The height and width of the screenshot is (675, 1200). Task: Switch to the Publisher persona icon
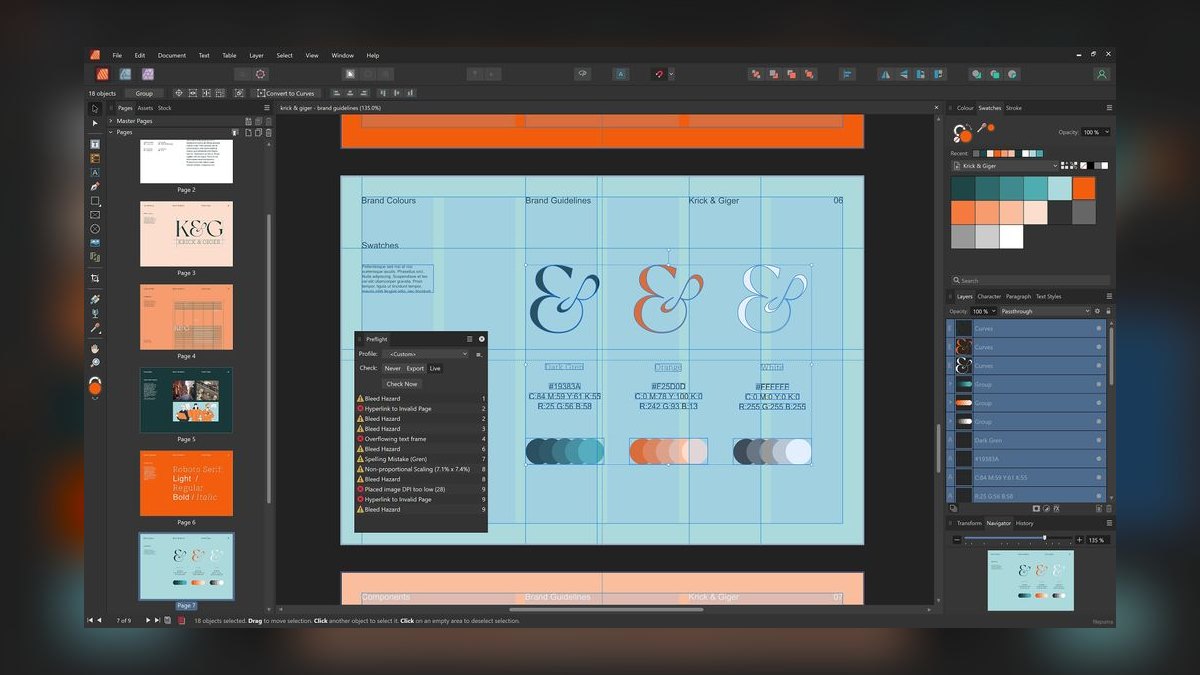(x=102, y=74)
